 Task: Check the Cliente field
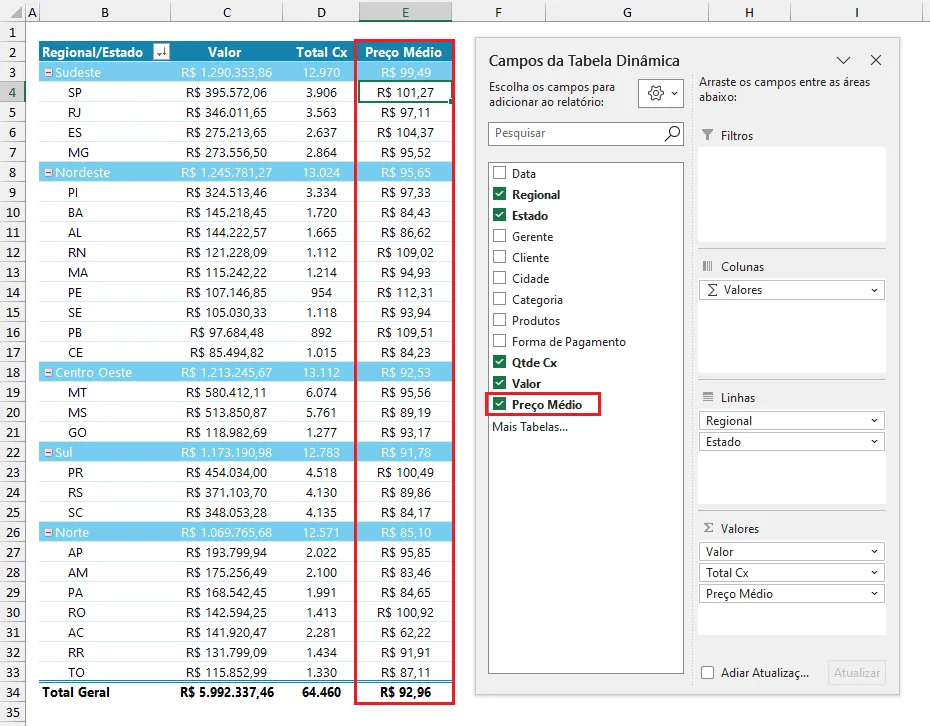coord(499,257)
